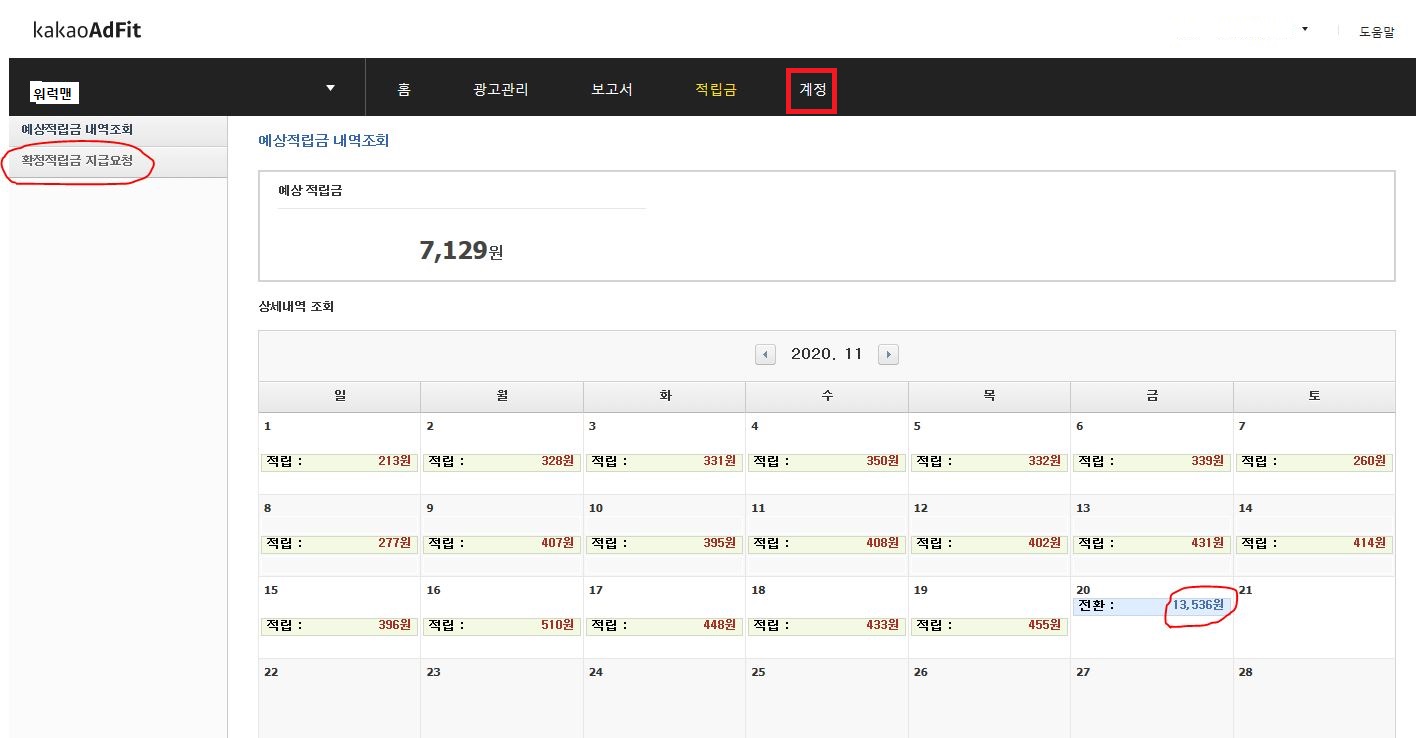1416x738 pixels.
Task: Open the 적립금 menu
Action: click(716, 90)
